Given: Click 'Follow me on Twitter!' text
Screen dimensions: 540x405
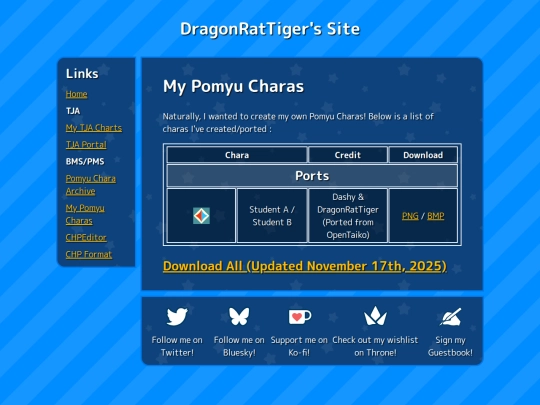Looking at the screenshot, I should click(x=177, y=346).
